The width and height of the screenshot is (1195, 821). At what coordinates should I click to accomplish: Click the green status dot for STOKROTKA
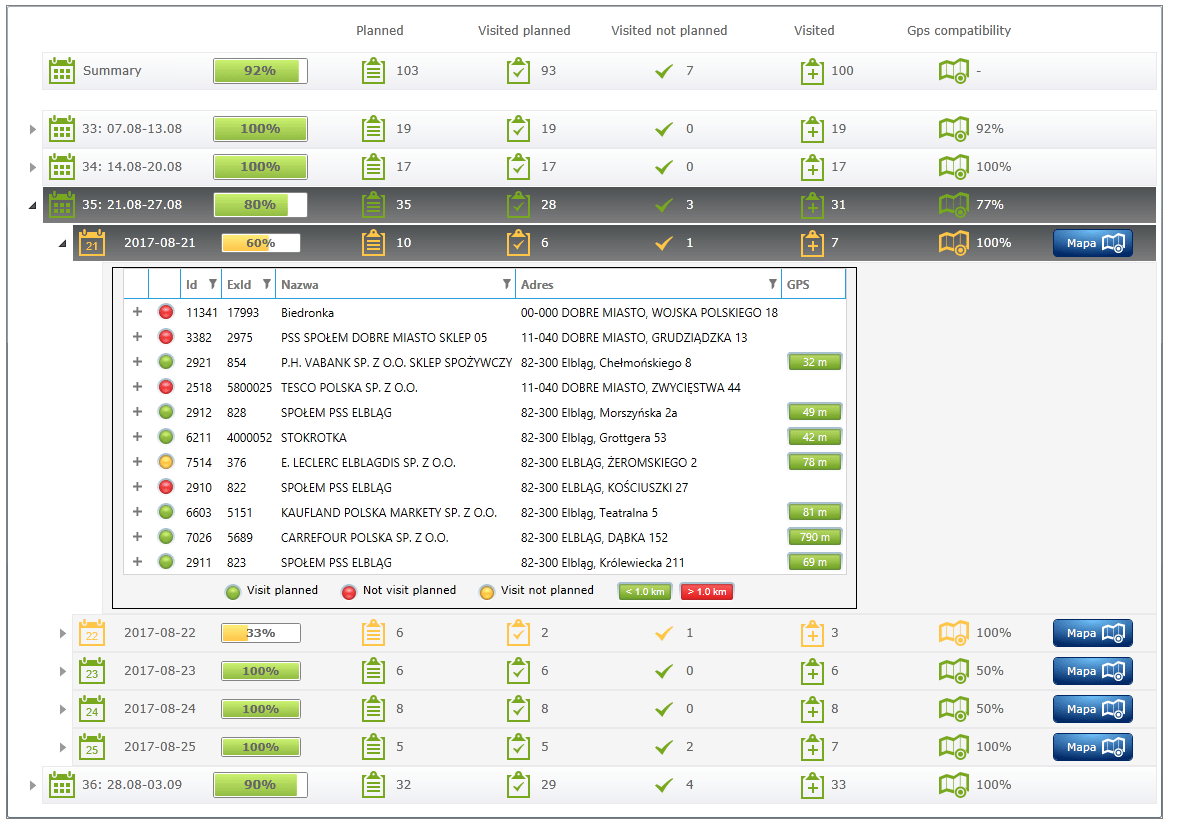tap(166, 438)
